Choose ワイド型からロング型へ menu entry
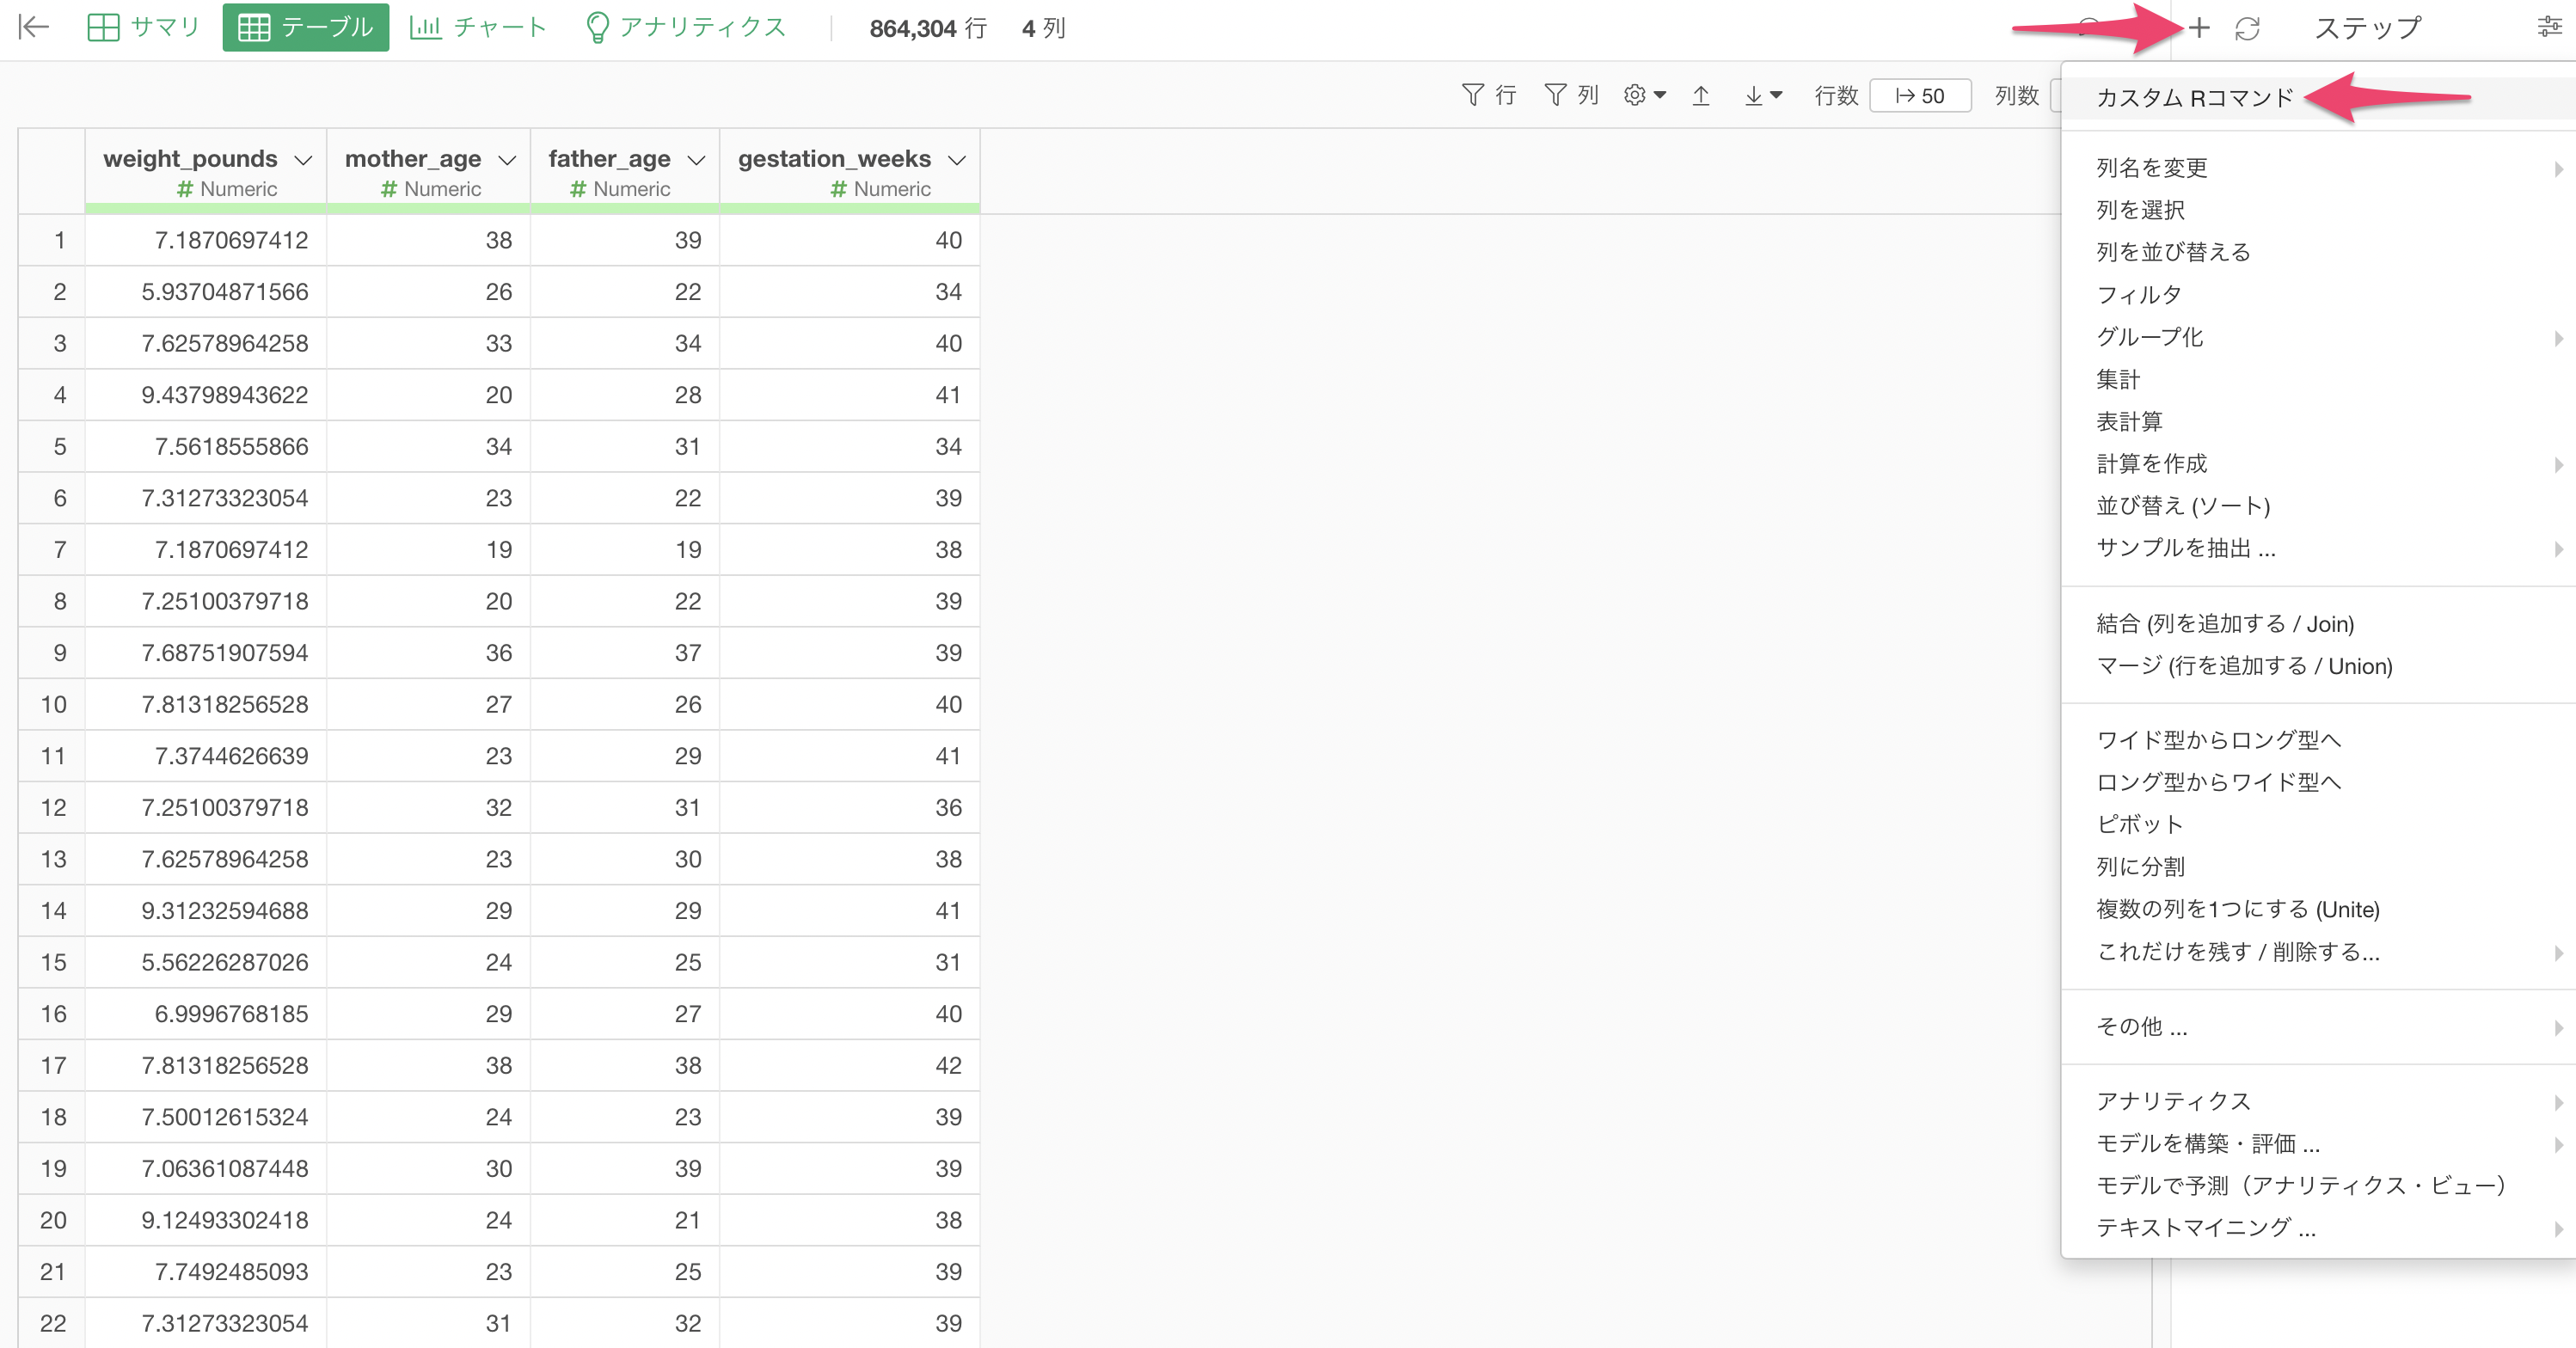This screenshot has width=2576, height=1348. [x=2319, y=740]
